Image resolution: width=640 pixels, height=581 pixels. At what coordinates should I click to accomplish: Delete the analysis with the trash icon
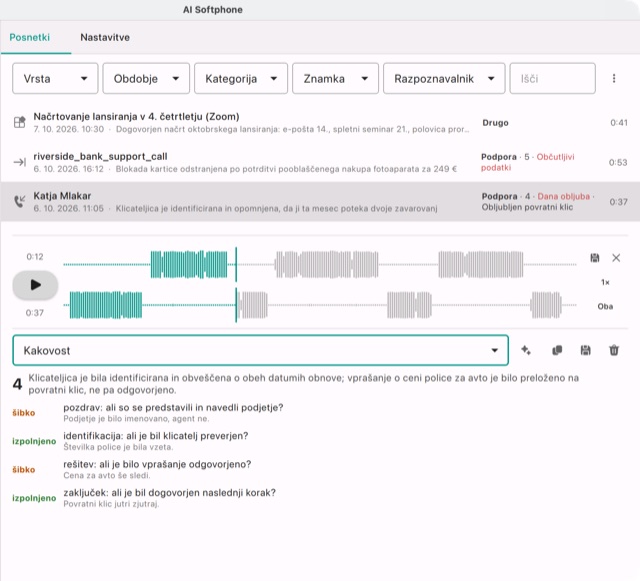coord(614,350)
